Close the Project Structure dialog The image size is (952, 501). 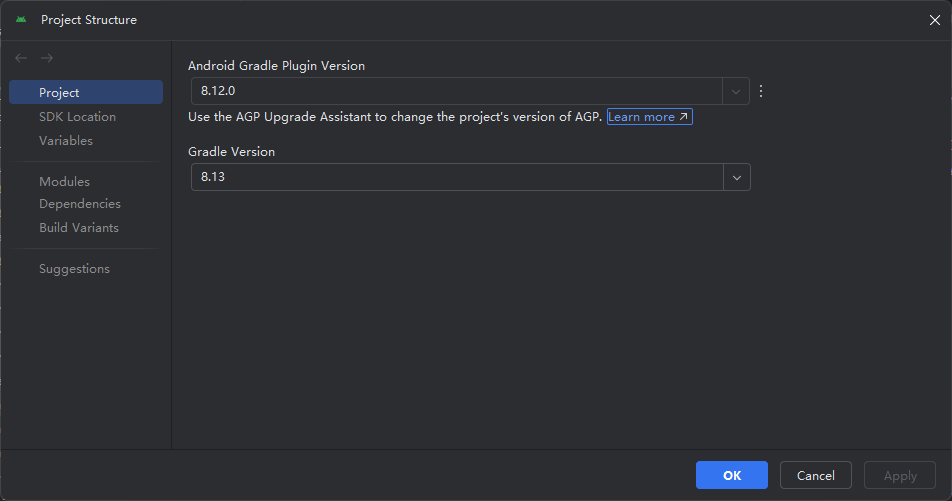(x=934, y=20)
